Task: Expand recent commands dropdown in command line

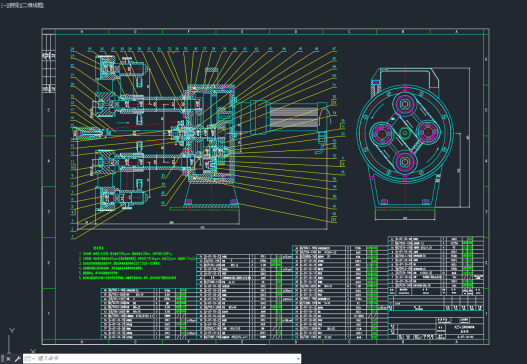Action: [x=30, y=359]
